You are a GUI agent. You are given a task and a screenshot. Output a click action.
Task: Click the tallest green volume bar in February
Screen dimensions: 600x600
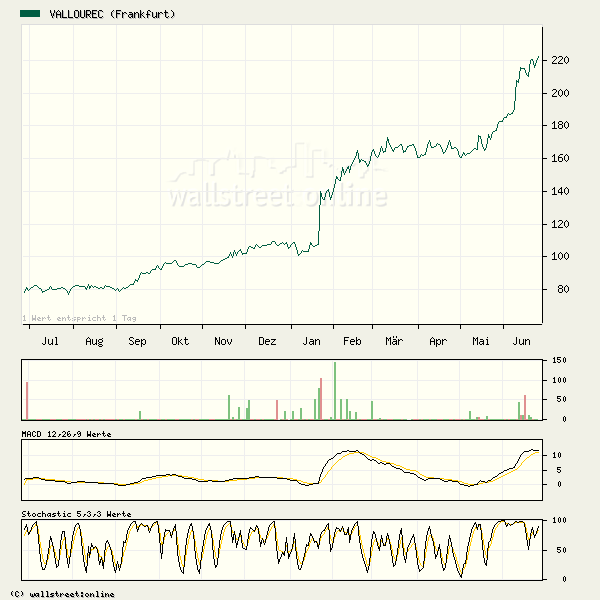(x=335, y=390)
